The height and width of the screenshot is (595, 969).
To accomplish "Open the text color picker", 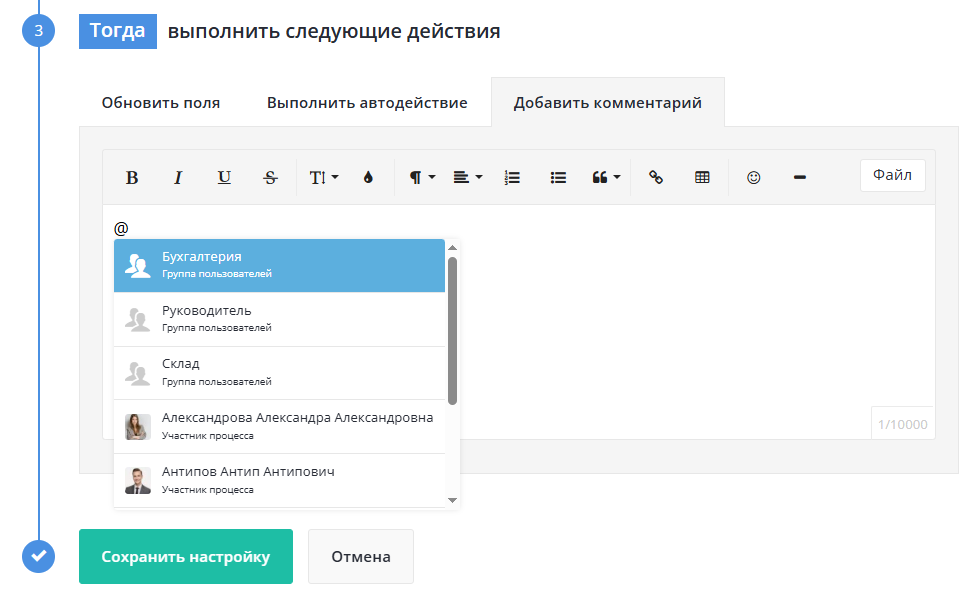I will 368,177.
